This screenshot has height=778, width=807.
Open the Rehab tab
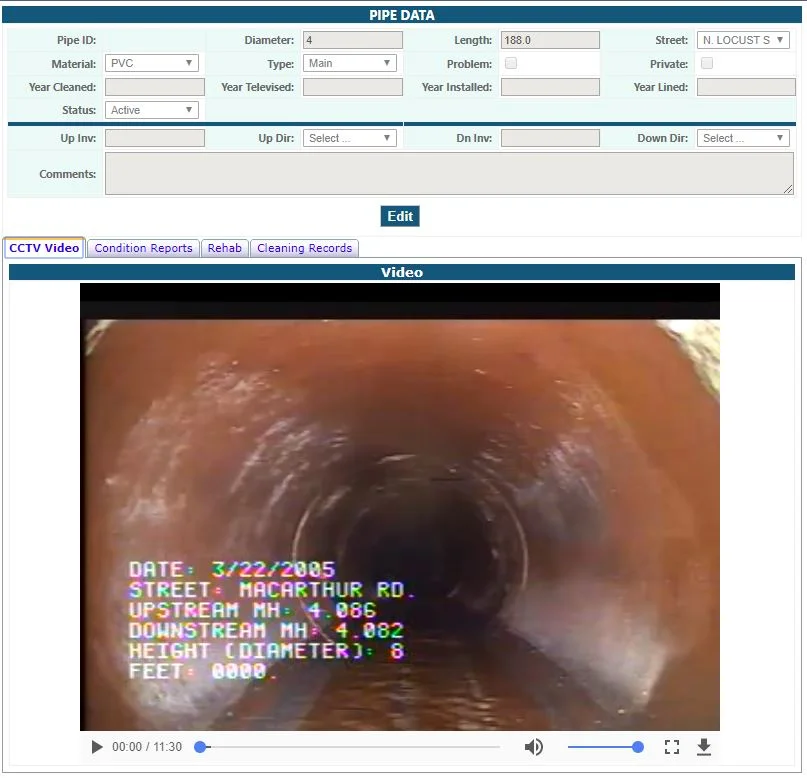click(224, 247)
